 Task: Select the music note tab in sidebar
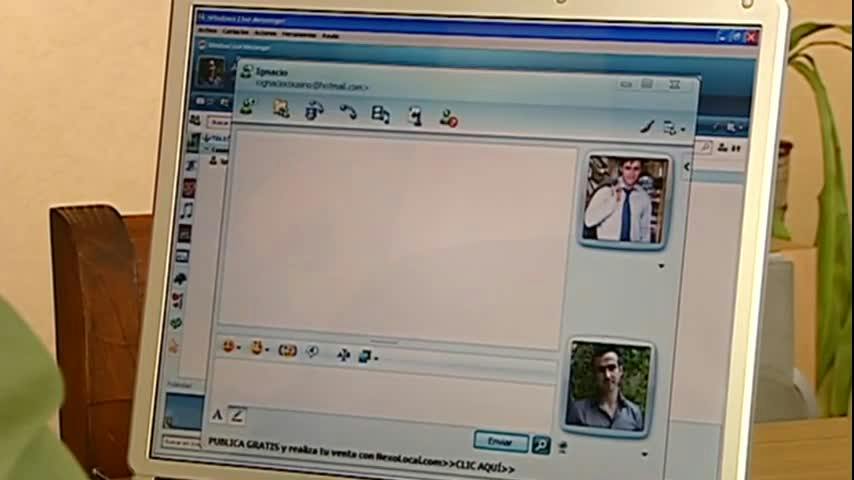click(x=186, y=210)
